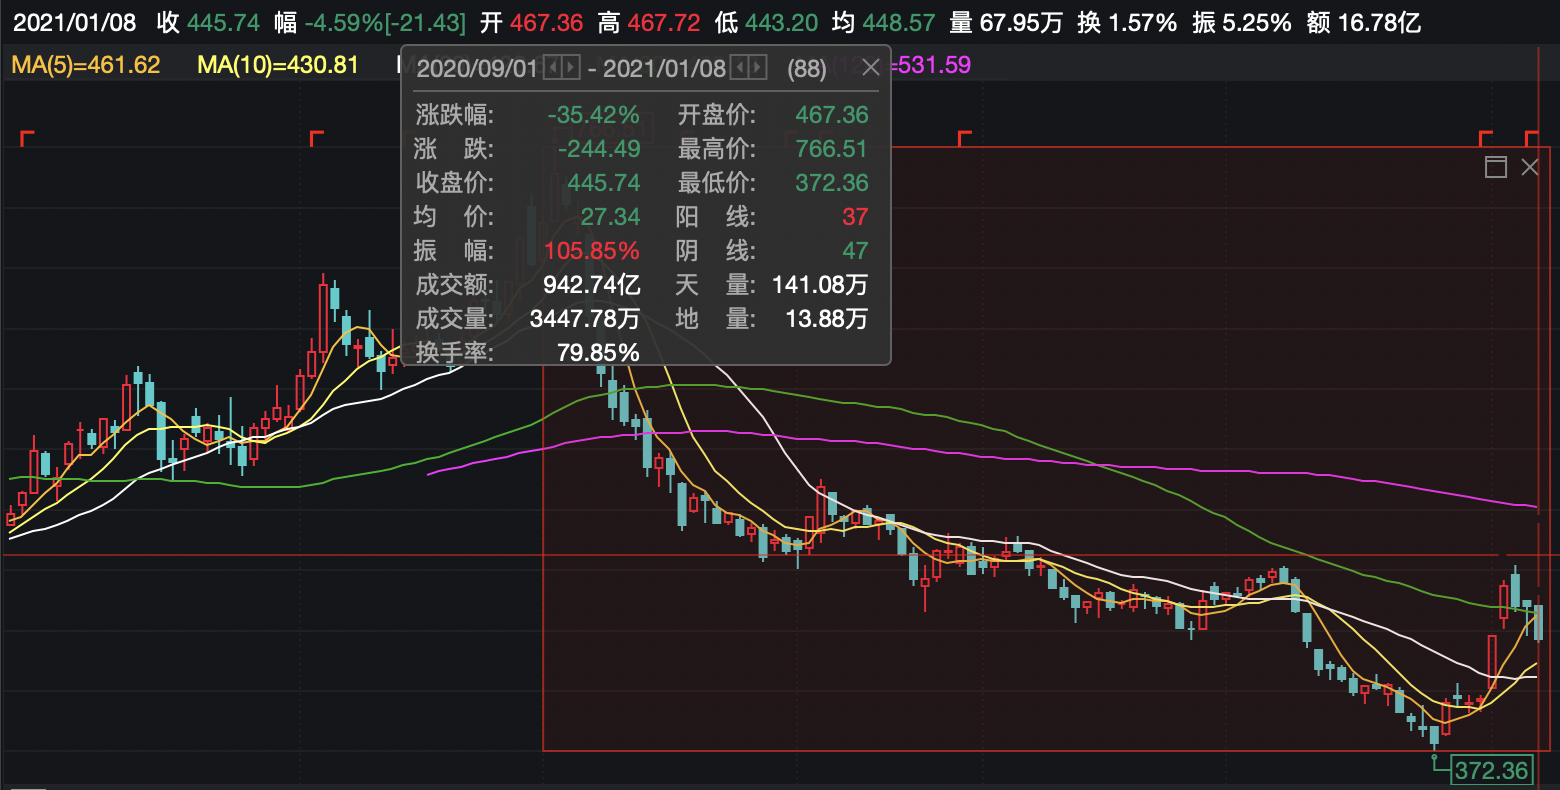Step the 2020/09/01 start date back

(551, 68)
